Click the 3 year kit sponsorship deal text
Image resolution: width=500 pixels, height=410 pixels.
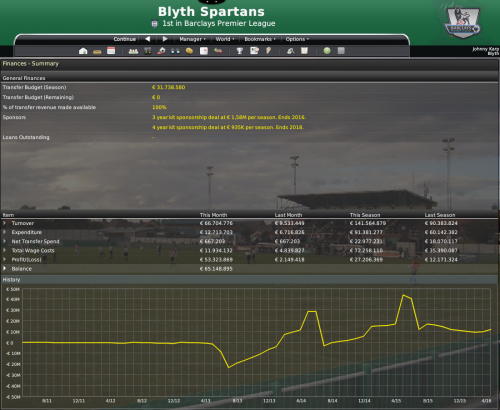click(x=229, y=117)
